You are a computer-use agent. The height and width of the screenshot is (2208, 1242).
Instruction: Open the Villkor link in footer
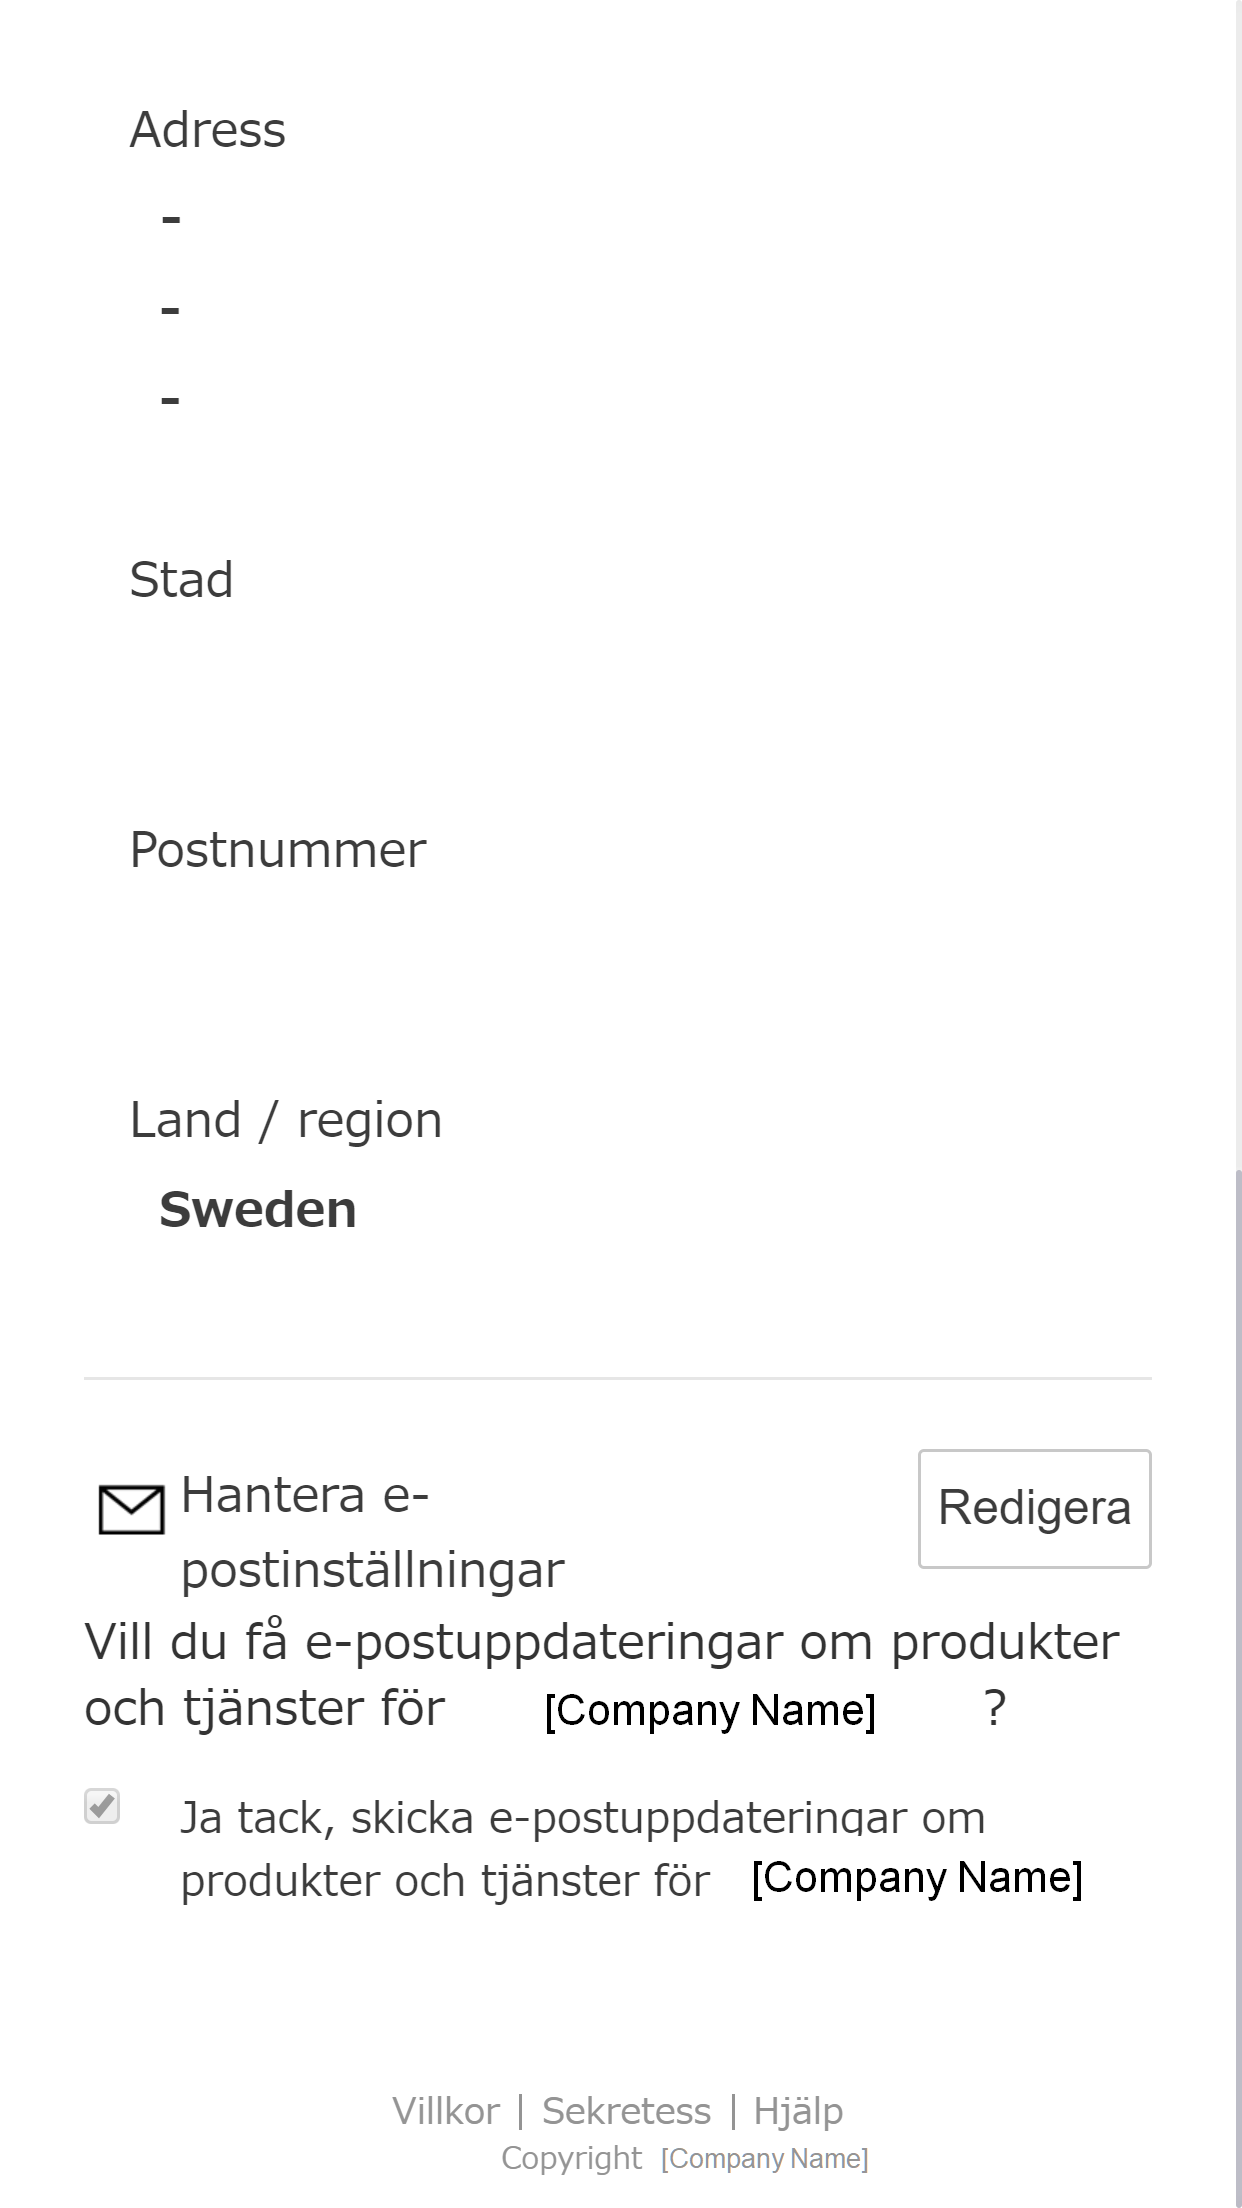tap(446, 2111)
